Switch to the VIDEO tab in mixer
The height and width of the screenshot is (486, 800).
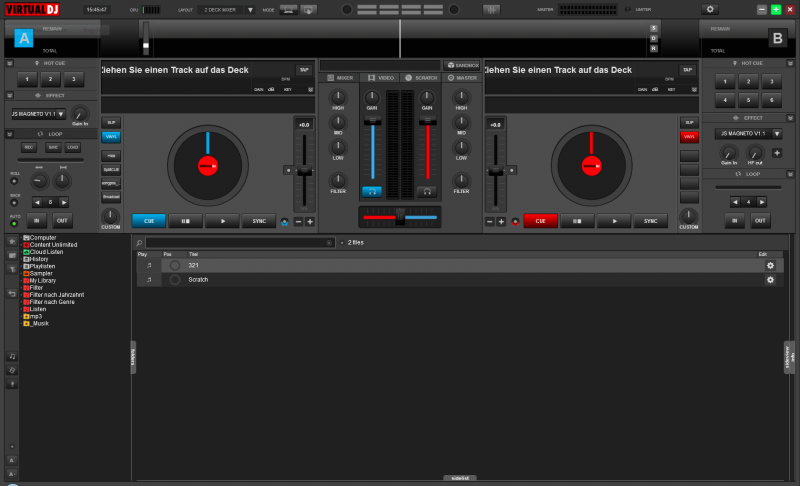click(x=383, y=77)
